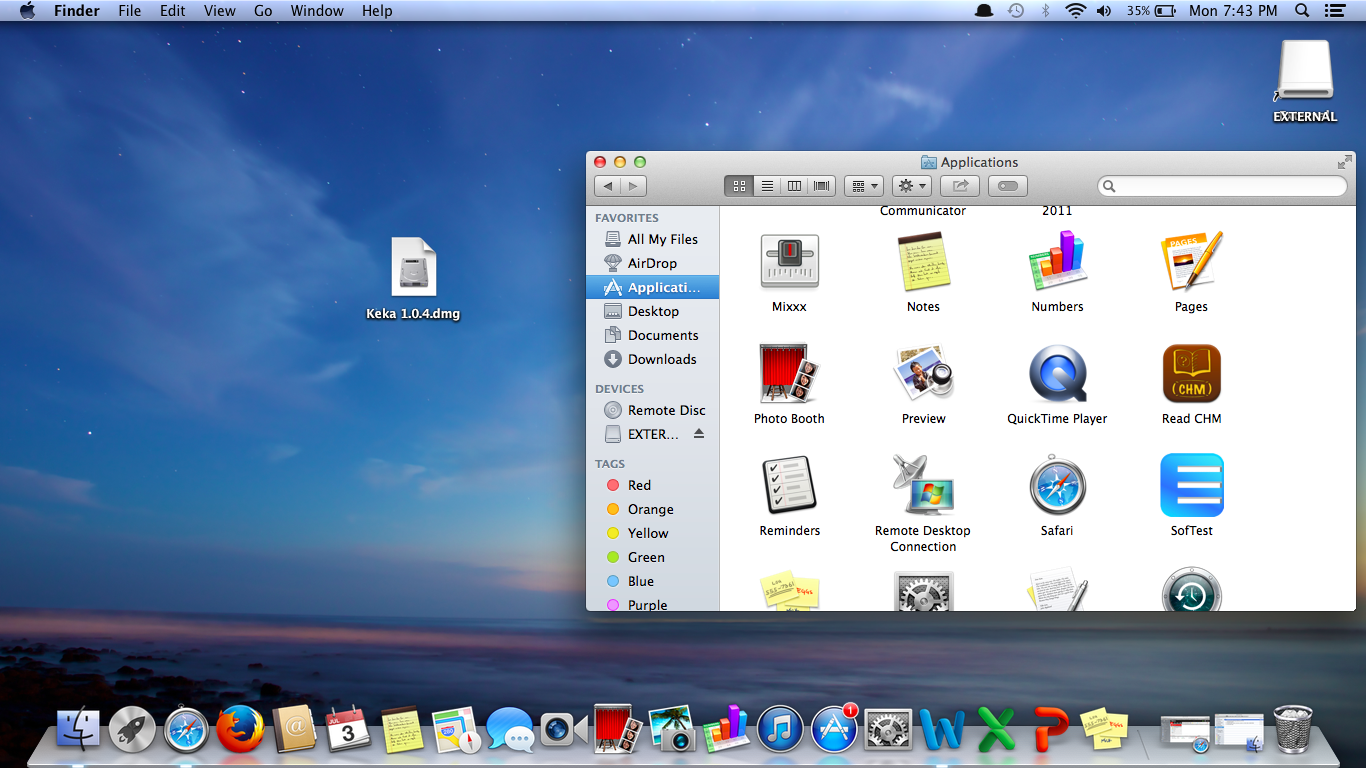The width and height of the screenshot is (1366, 768).
Task: Open Launchpad from the Dock
Action: (132, 730)
